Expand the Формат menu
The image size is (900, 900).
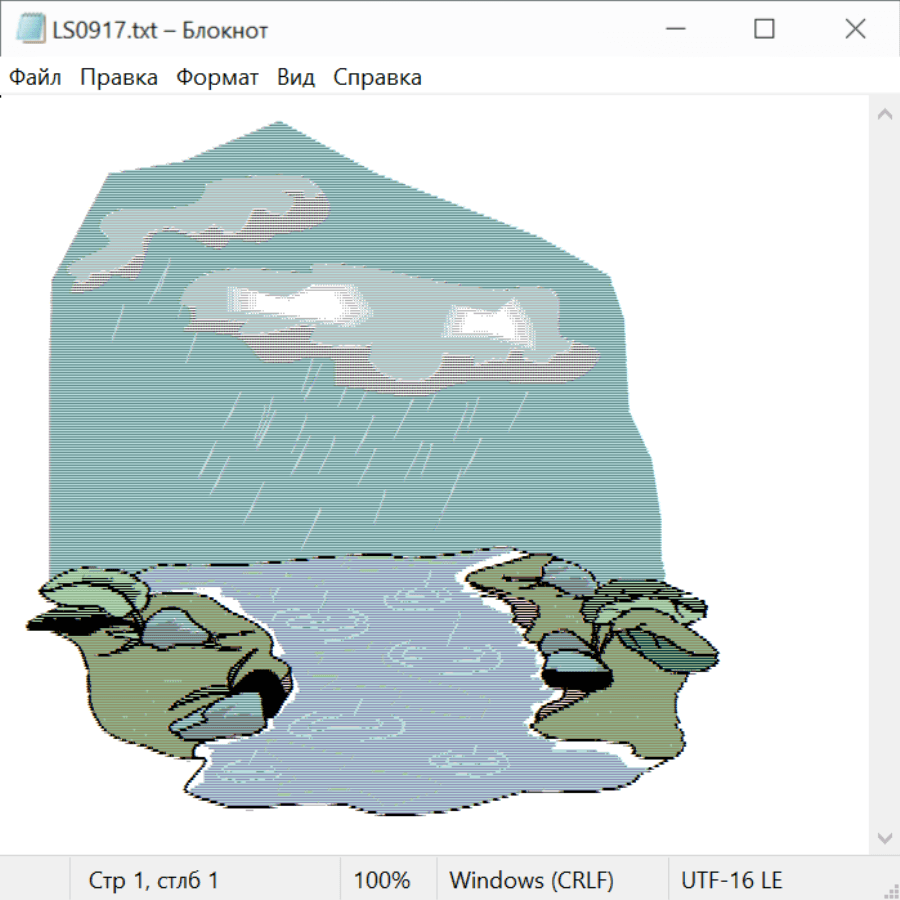217,78
